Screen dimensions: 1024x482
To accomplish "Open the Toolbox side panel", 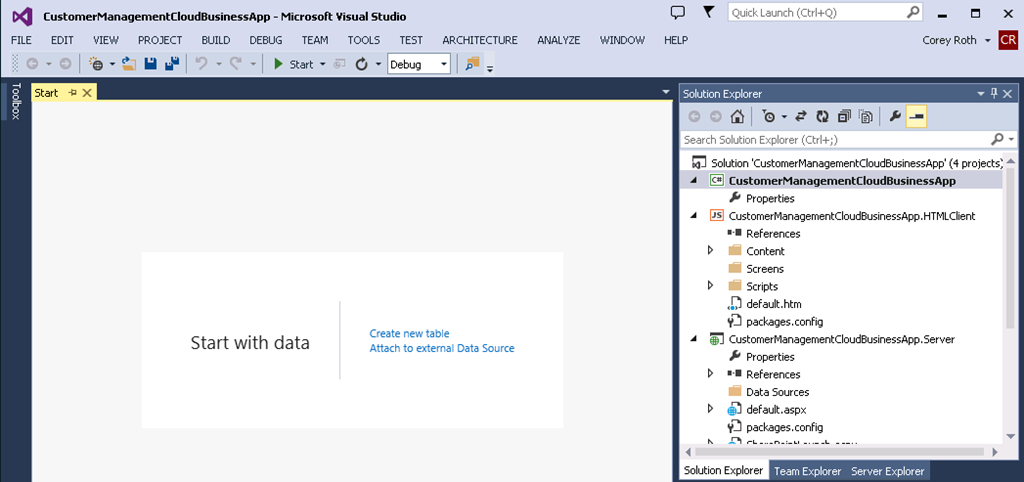I will [16, 101].
